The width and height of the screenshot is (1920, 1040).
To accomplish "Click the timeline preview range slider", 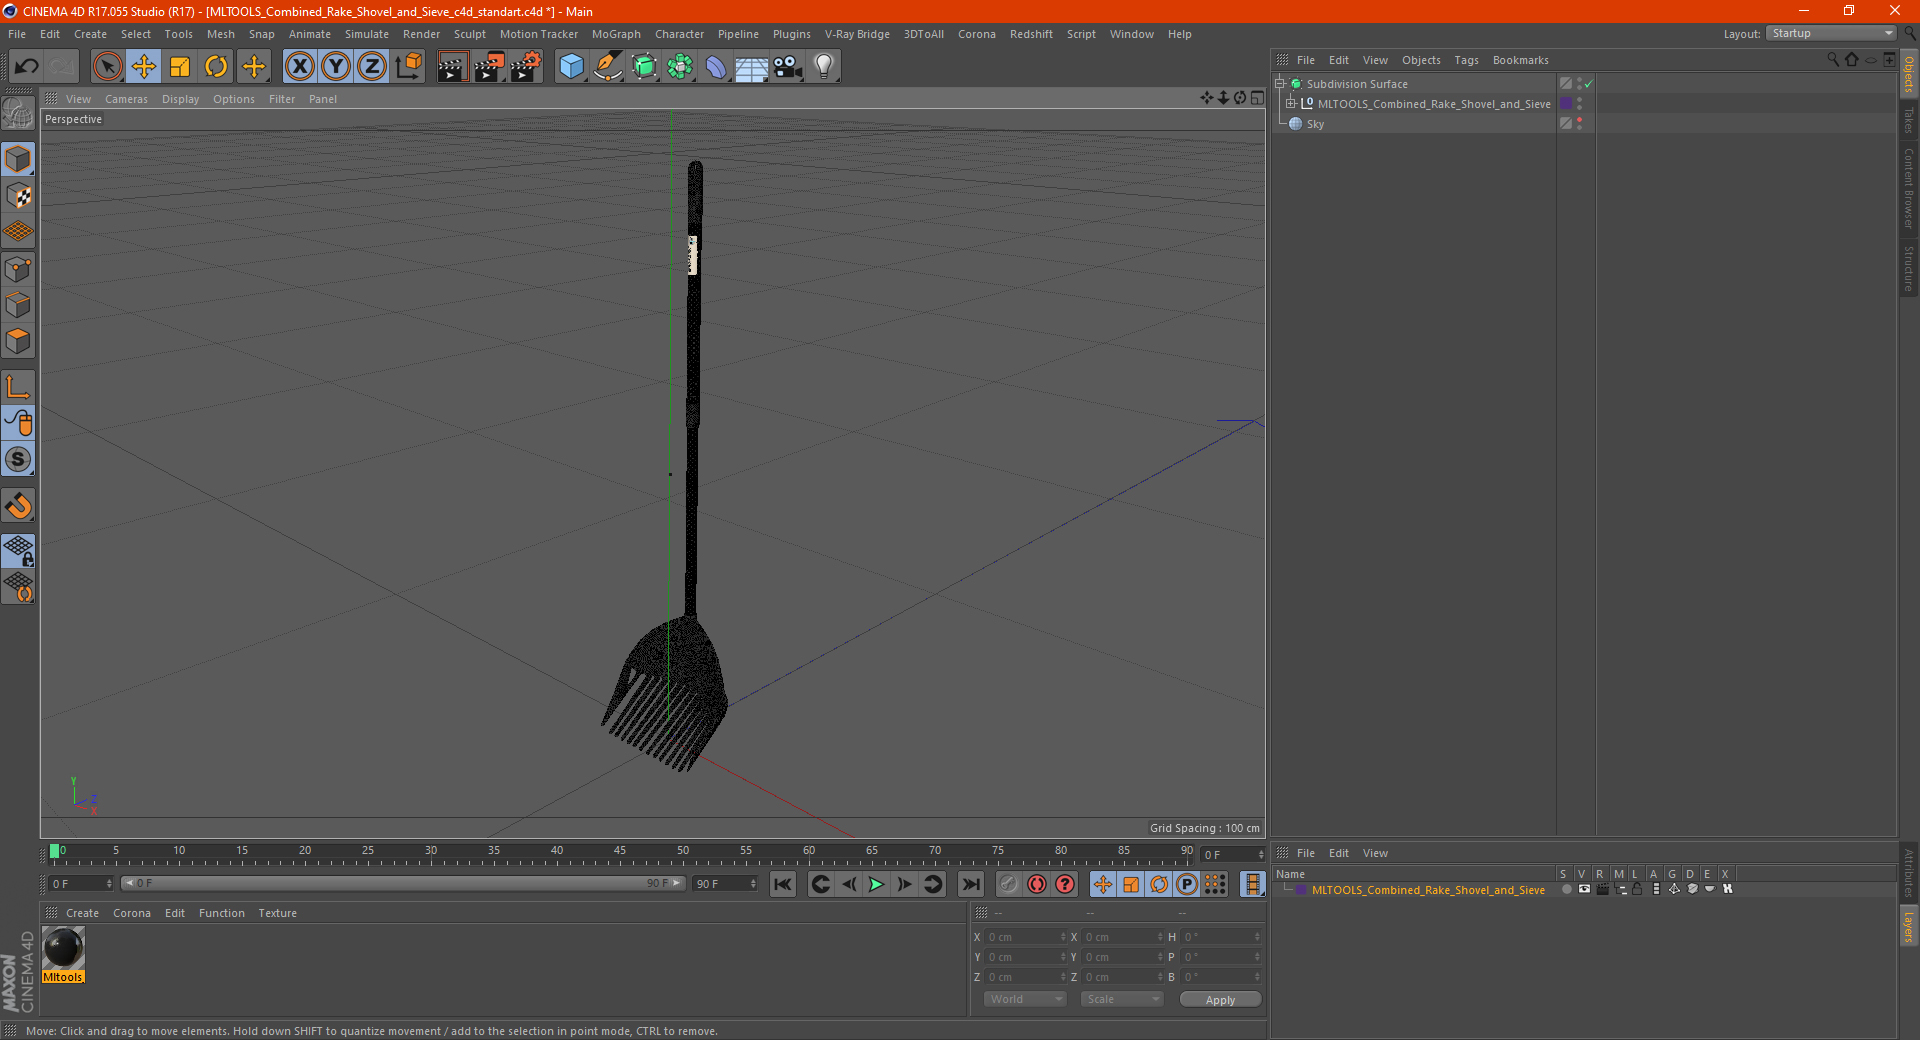I will tap(403, 883).
